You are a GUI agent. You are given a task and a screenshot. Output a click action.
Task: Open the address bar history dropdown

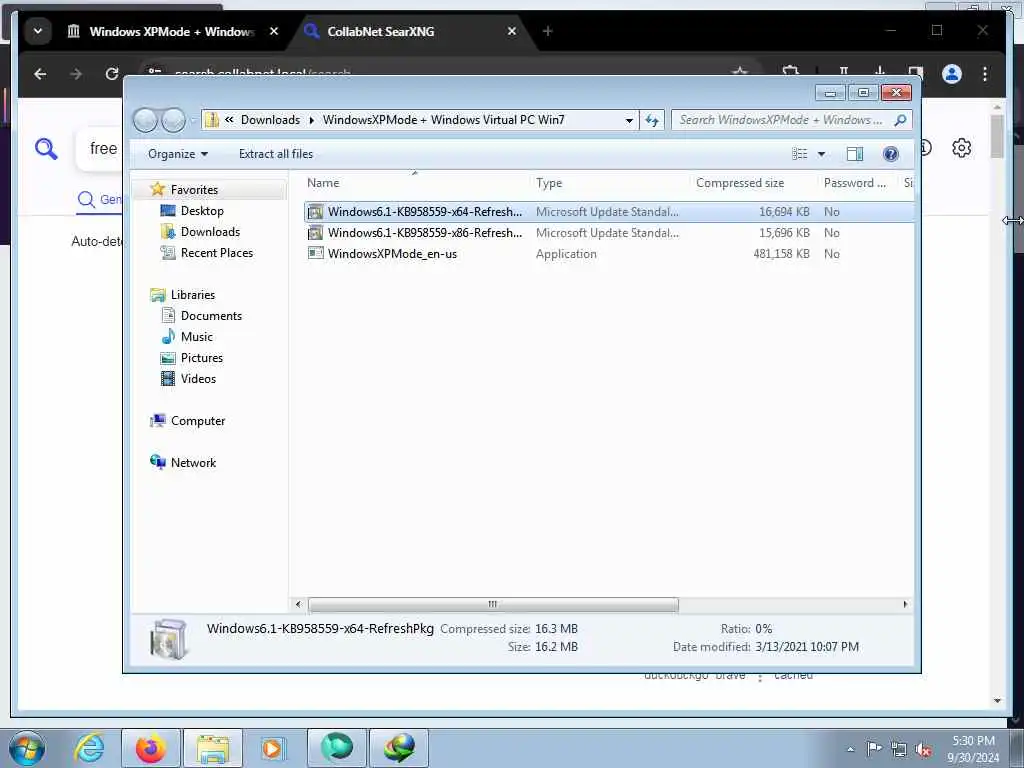click(x=629, y=120)
